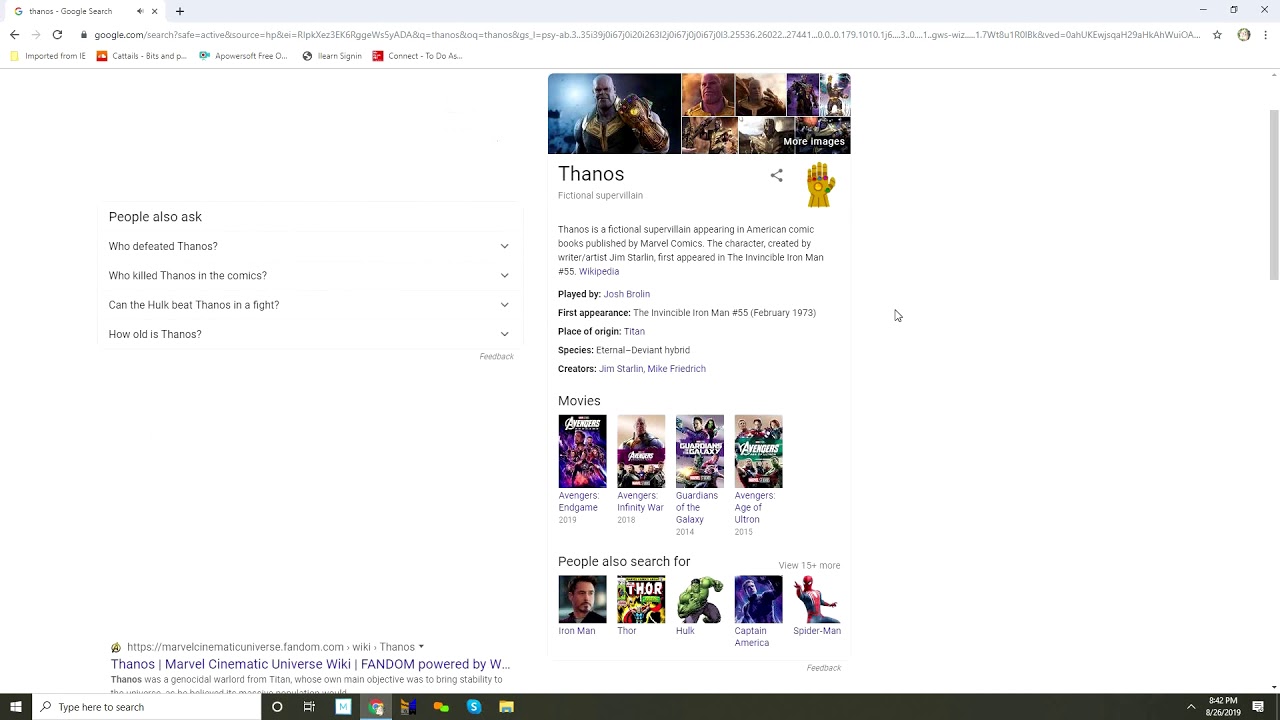Open a new tab with plus button
Screen dimensions: 1280x720
coord(180,11)
